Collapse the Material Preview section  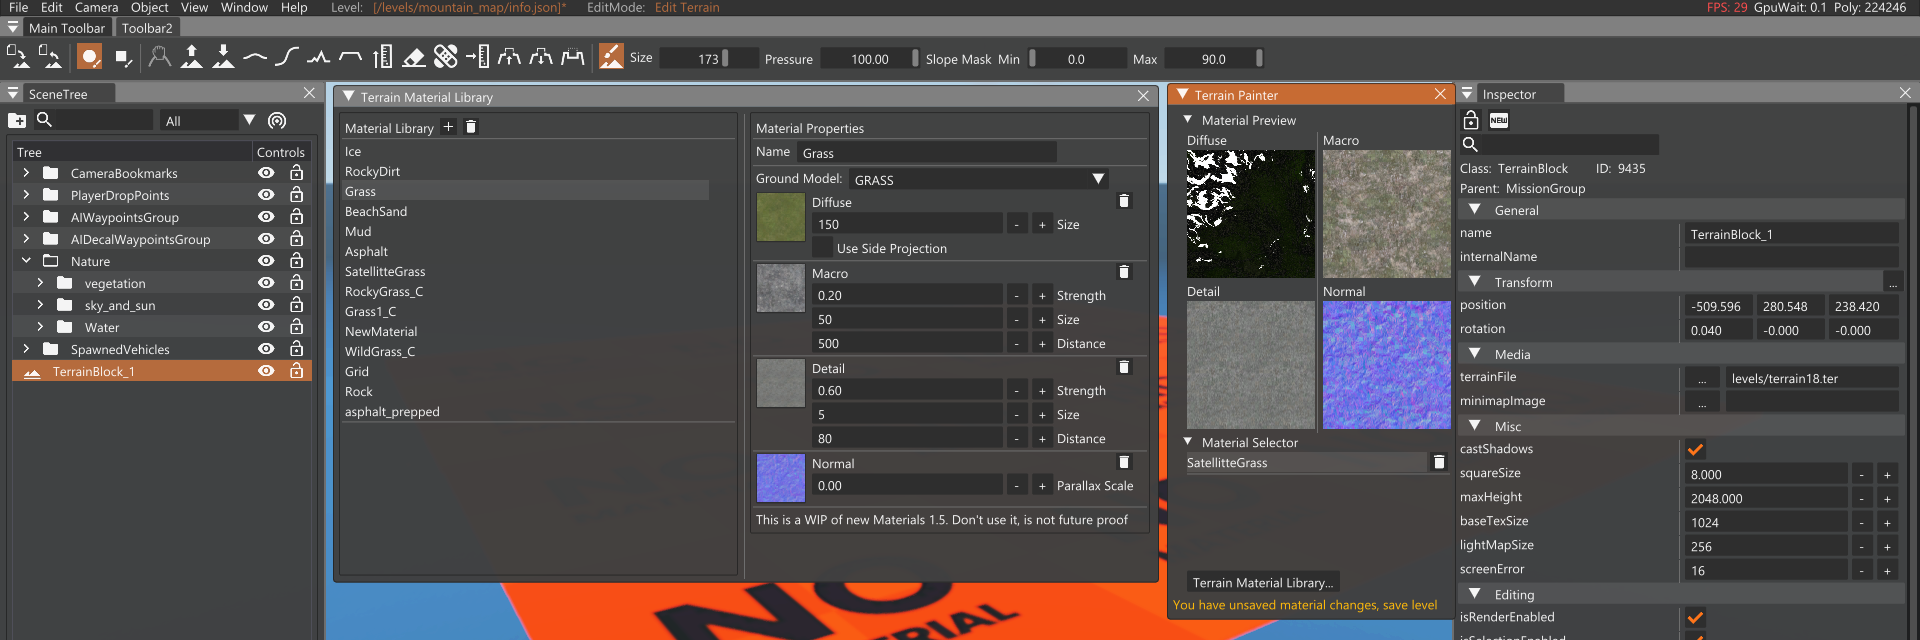pyautogui.click(x=1188, y=120)
